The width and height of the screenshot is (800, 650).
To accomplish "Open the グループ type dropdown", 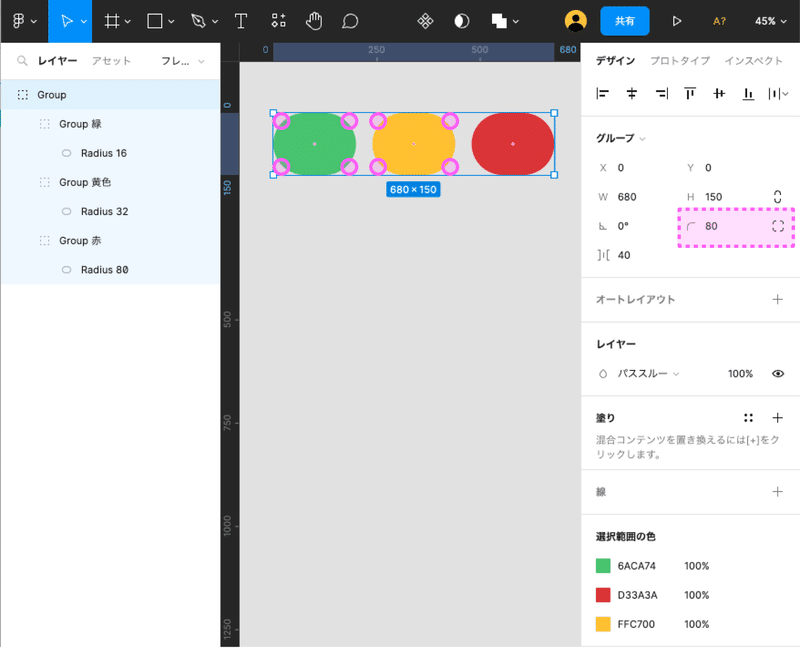I will 620,138.
